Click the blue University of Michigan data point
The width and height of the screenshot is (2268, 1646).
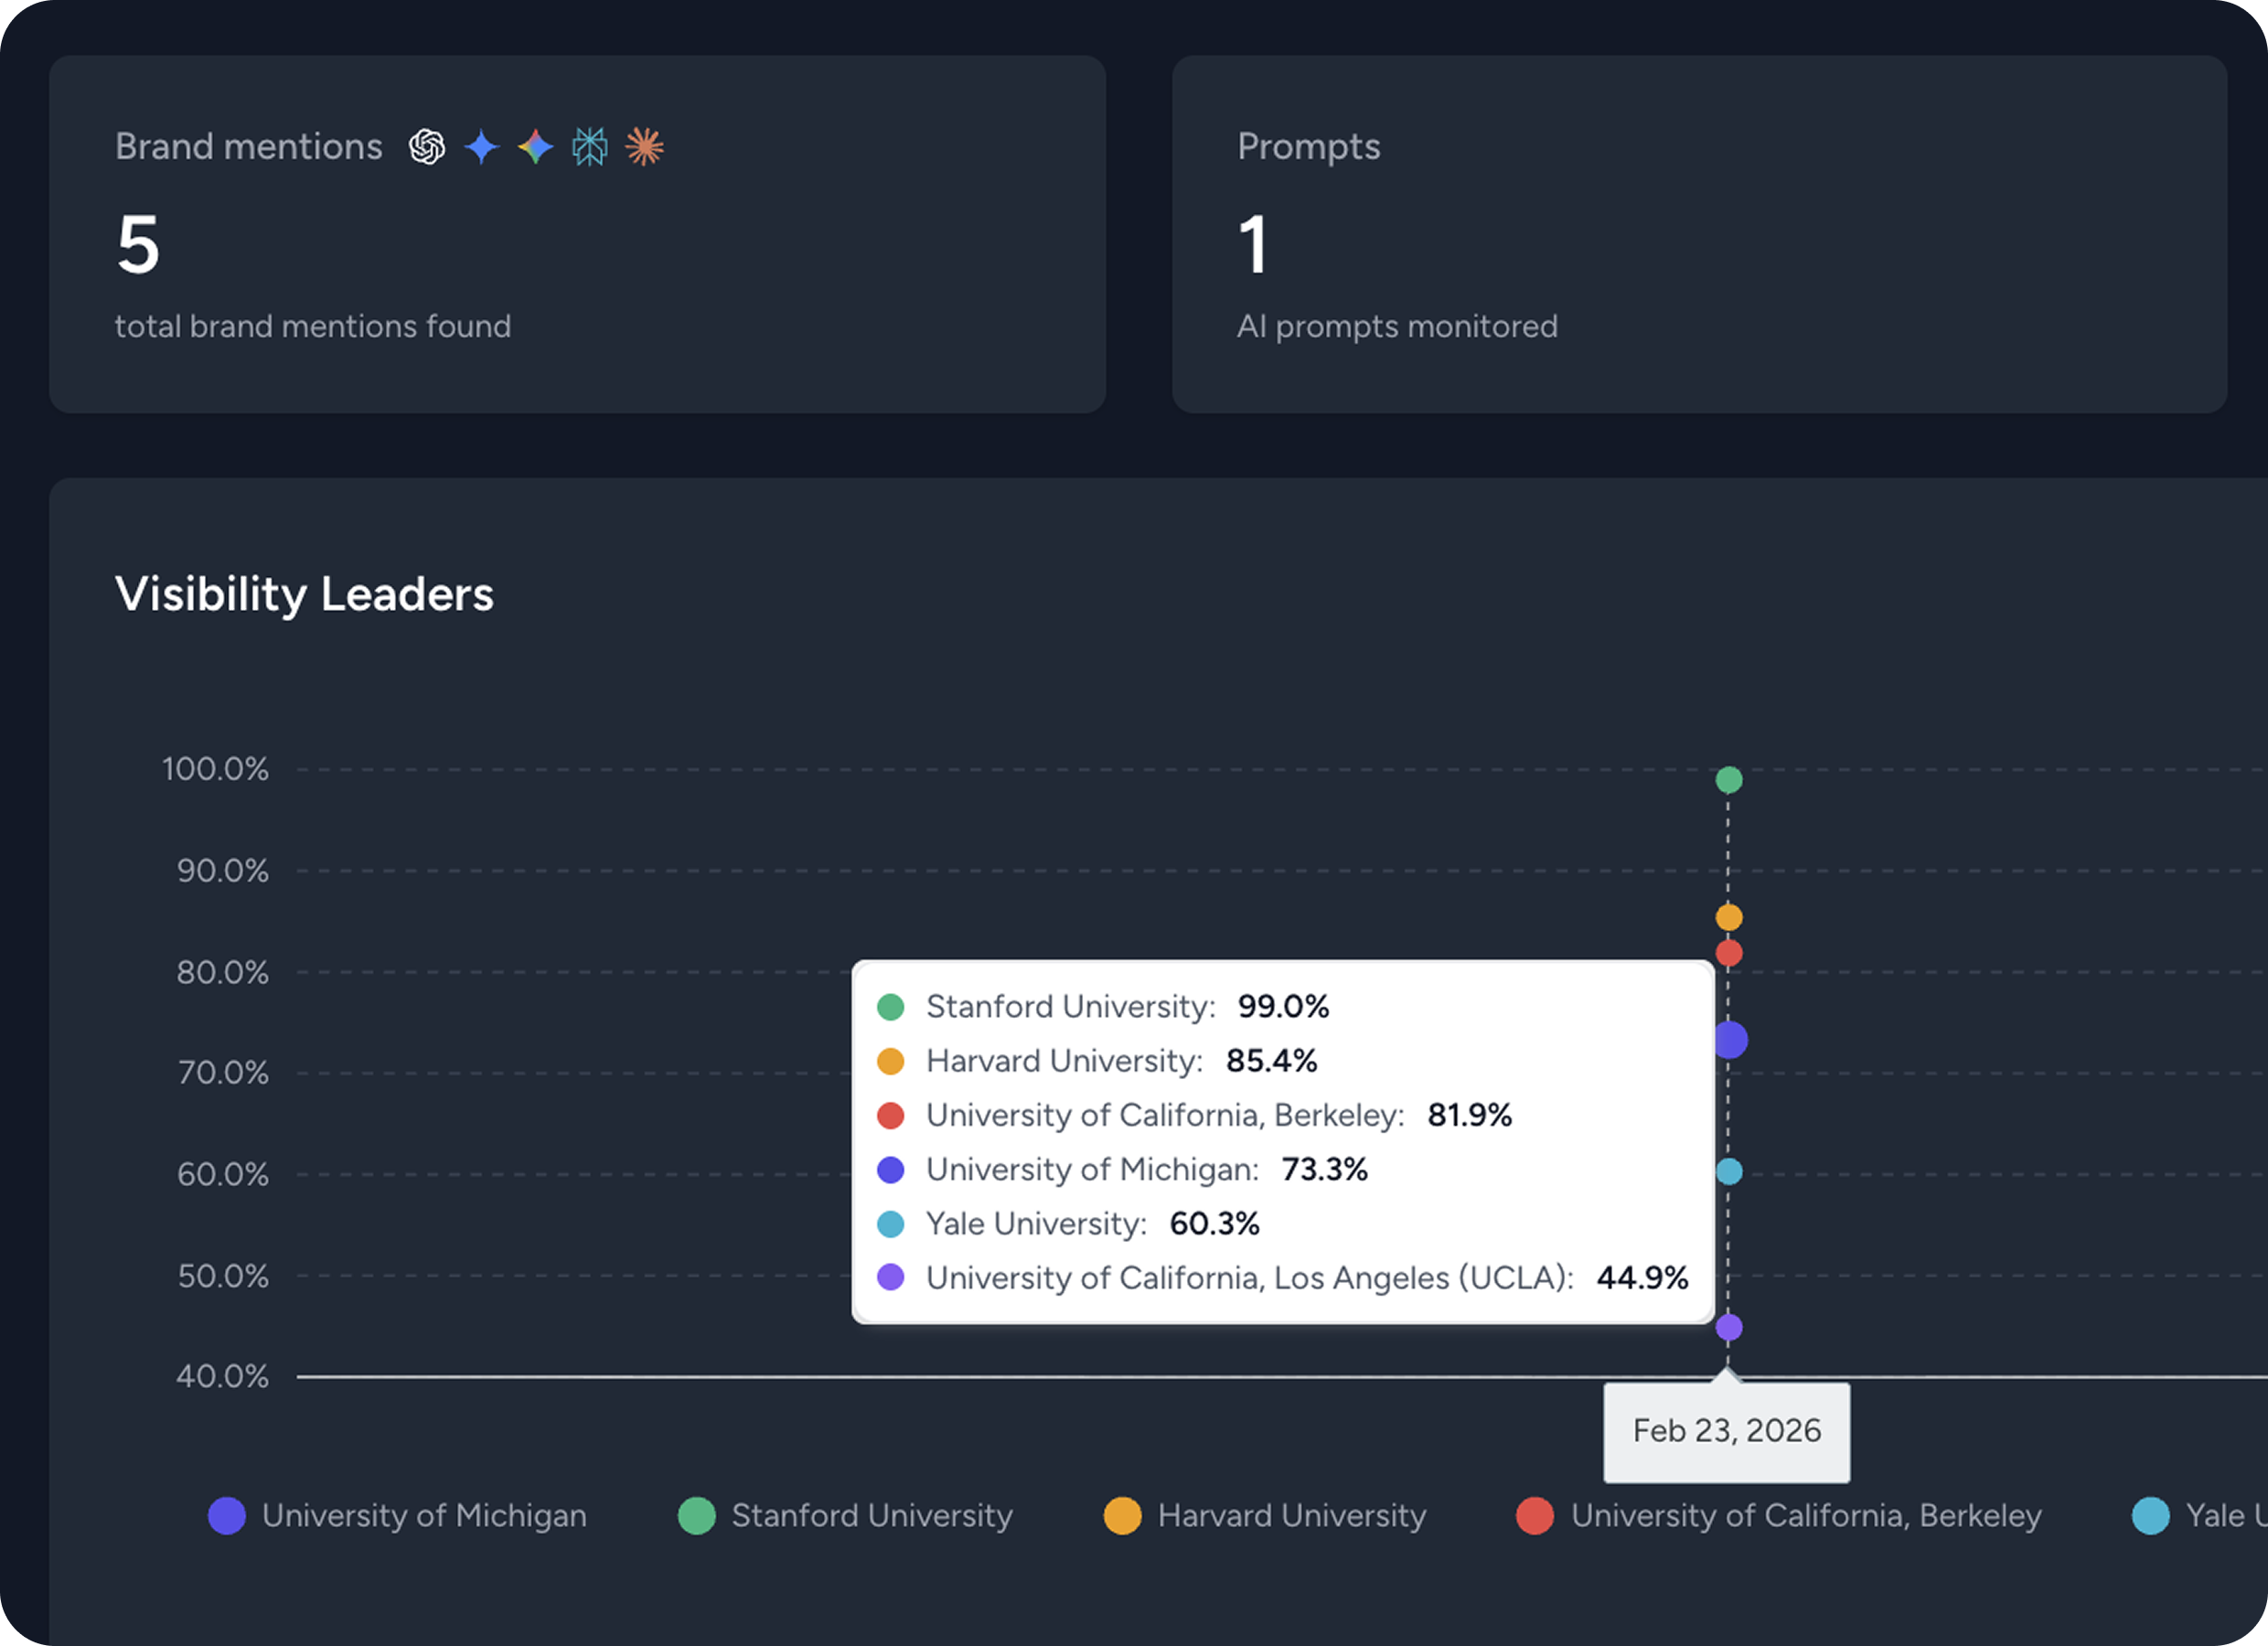coord(1731,1040)
